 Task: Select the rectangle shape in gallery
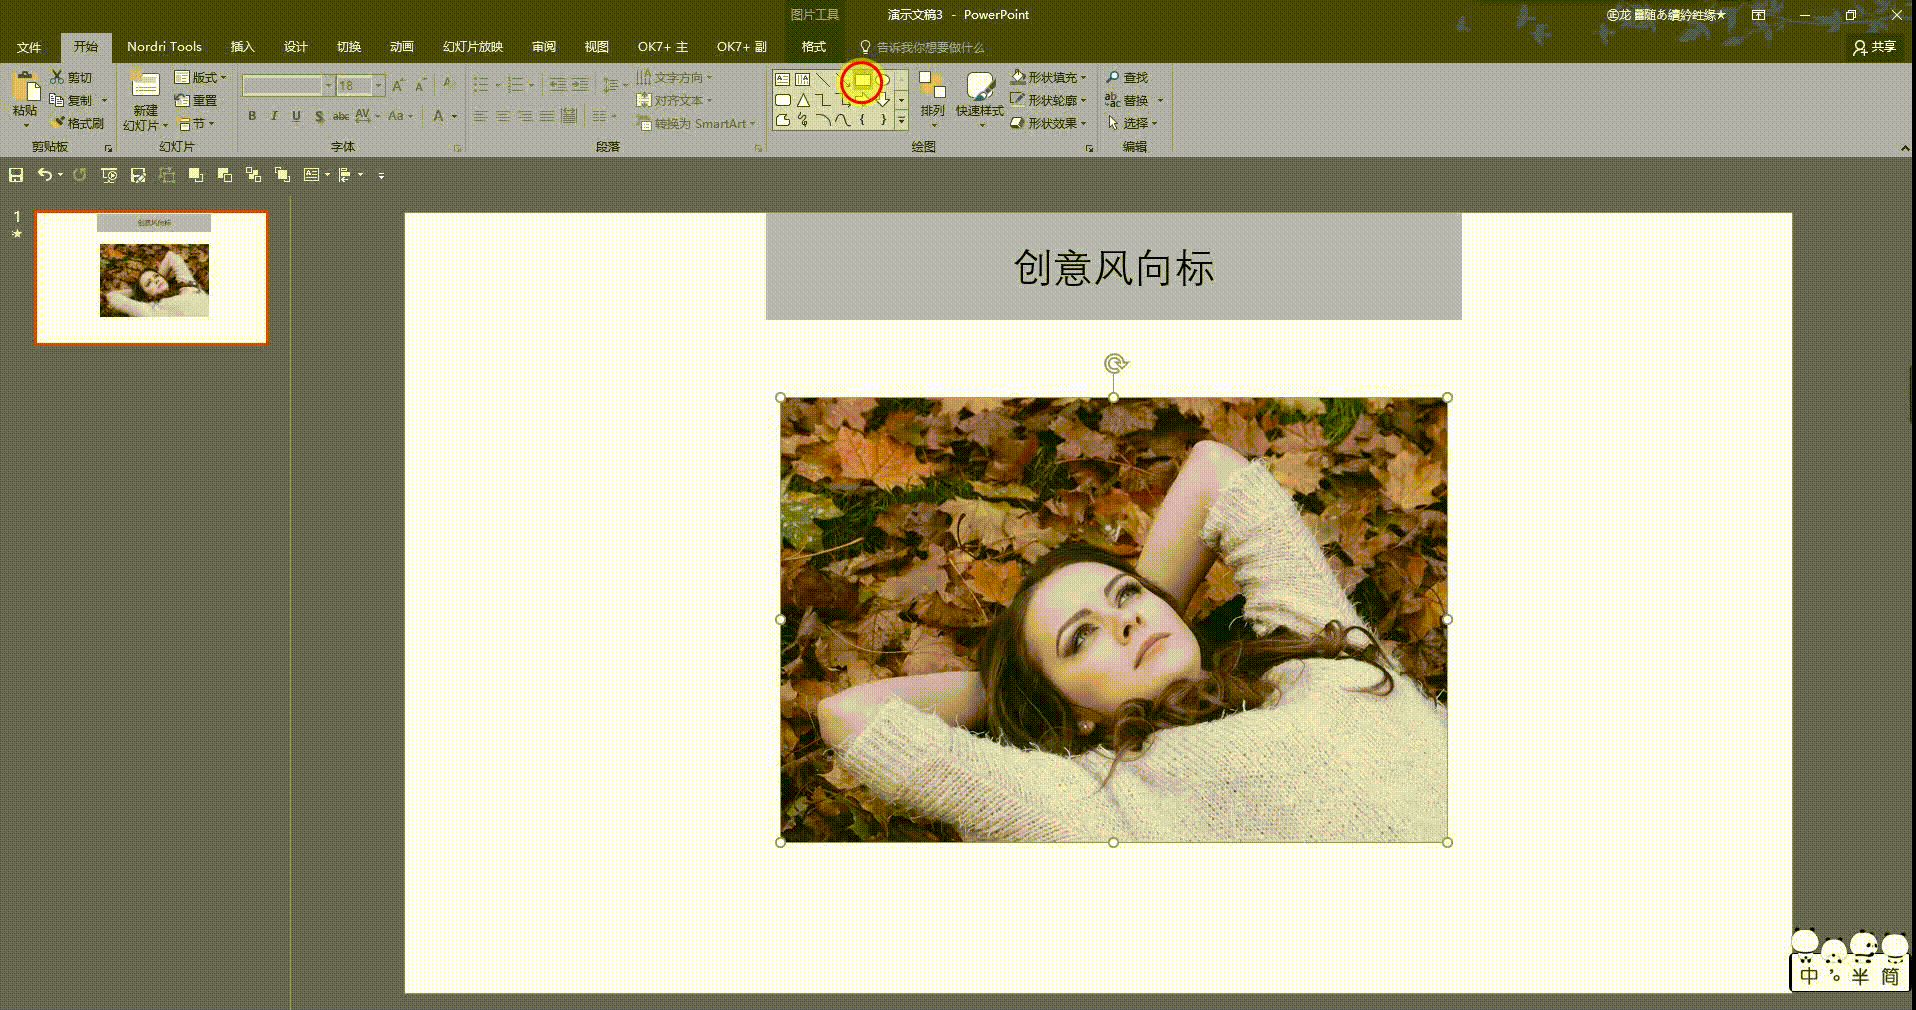coord(862,80)
